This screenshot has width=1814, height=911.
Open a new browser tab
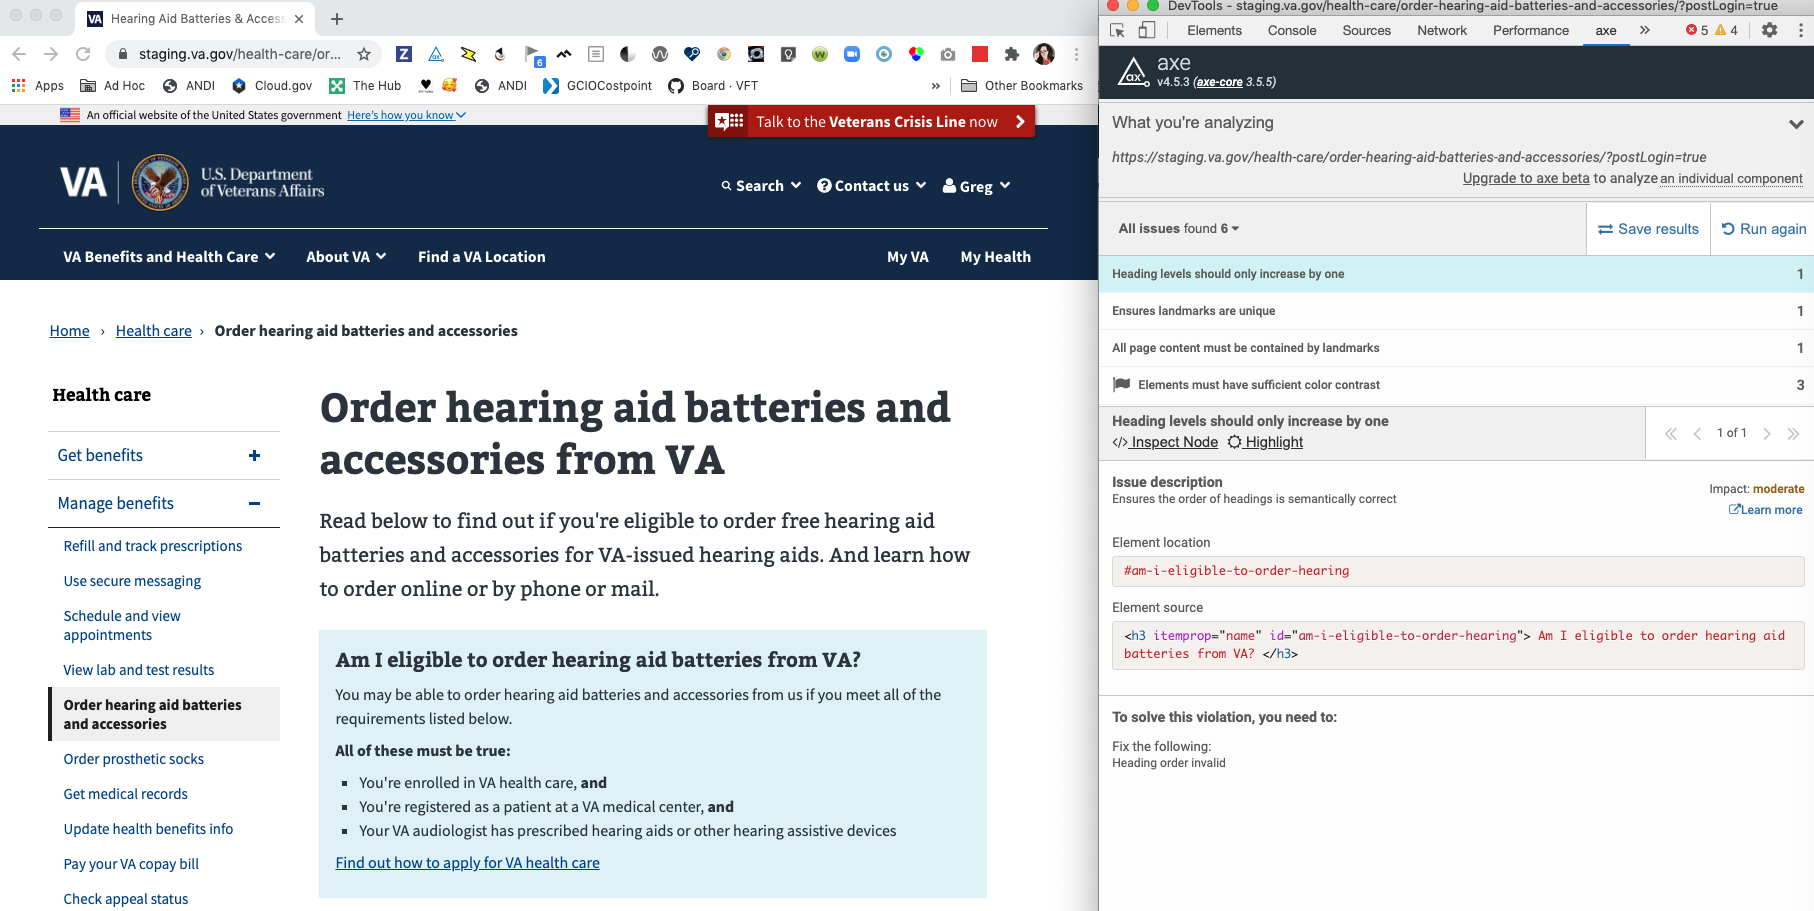(337, 19)
